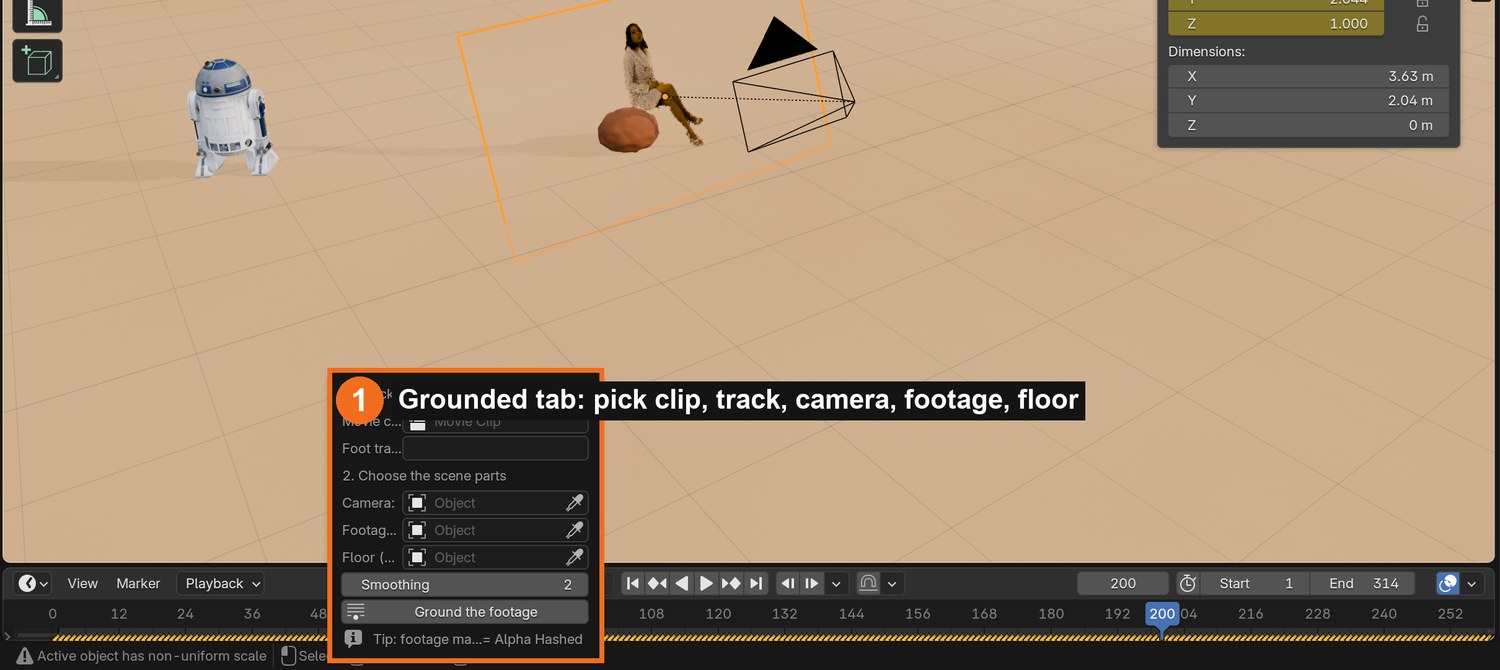The image size is (1500, 670).
Task: Jump to the next keyframe
Action: [731, 583]
